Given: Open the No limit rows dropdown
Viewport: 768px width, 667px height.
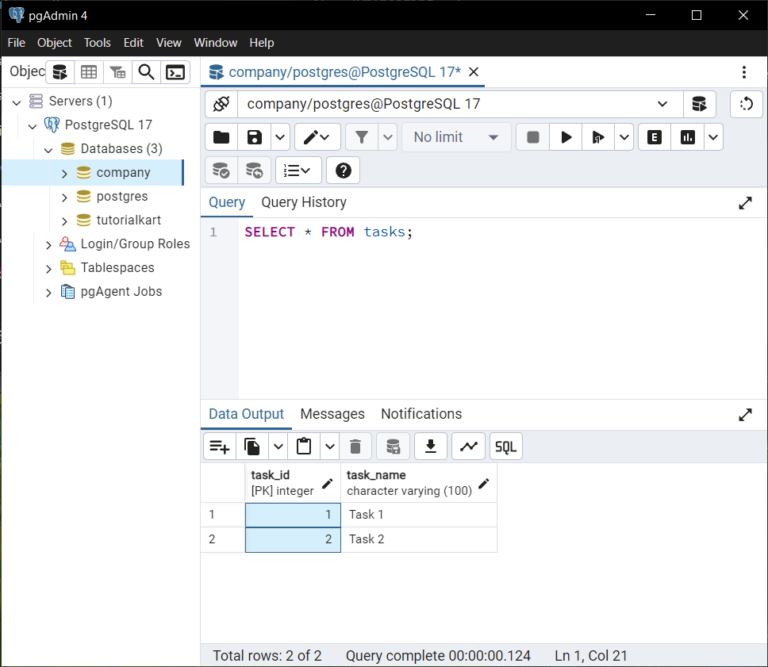Looking at the screenshot, I should (456, 137).
